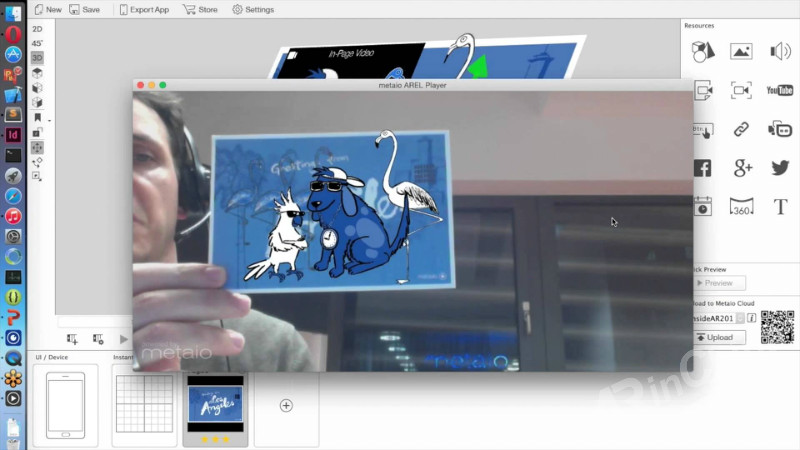Add a button resource
This screenshot has height=450, width=800.
703,131
